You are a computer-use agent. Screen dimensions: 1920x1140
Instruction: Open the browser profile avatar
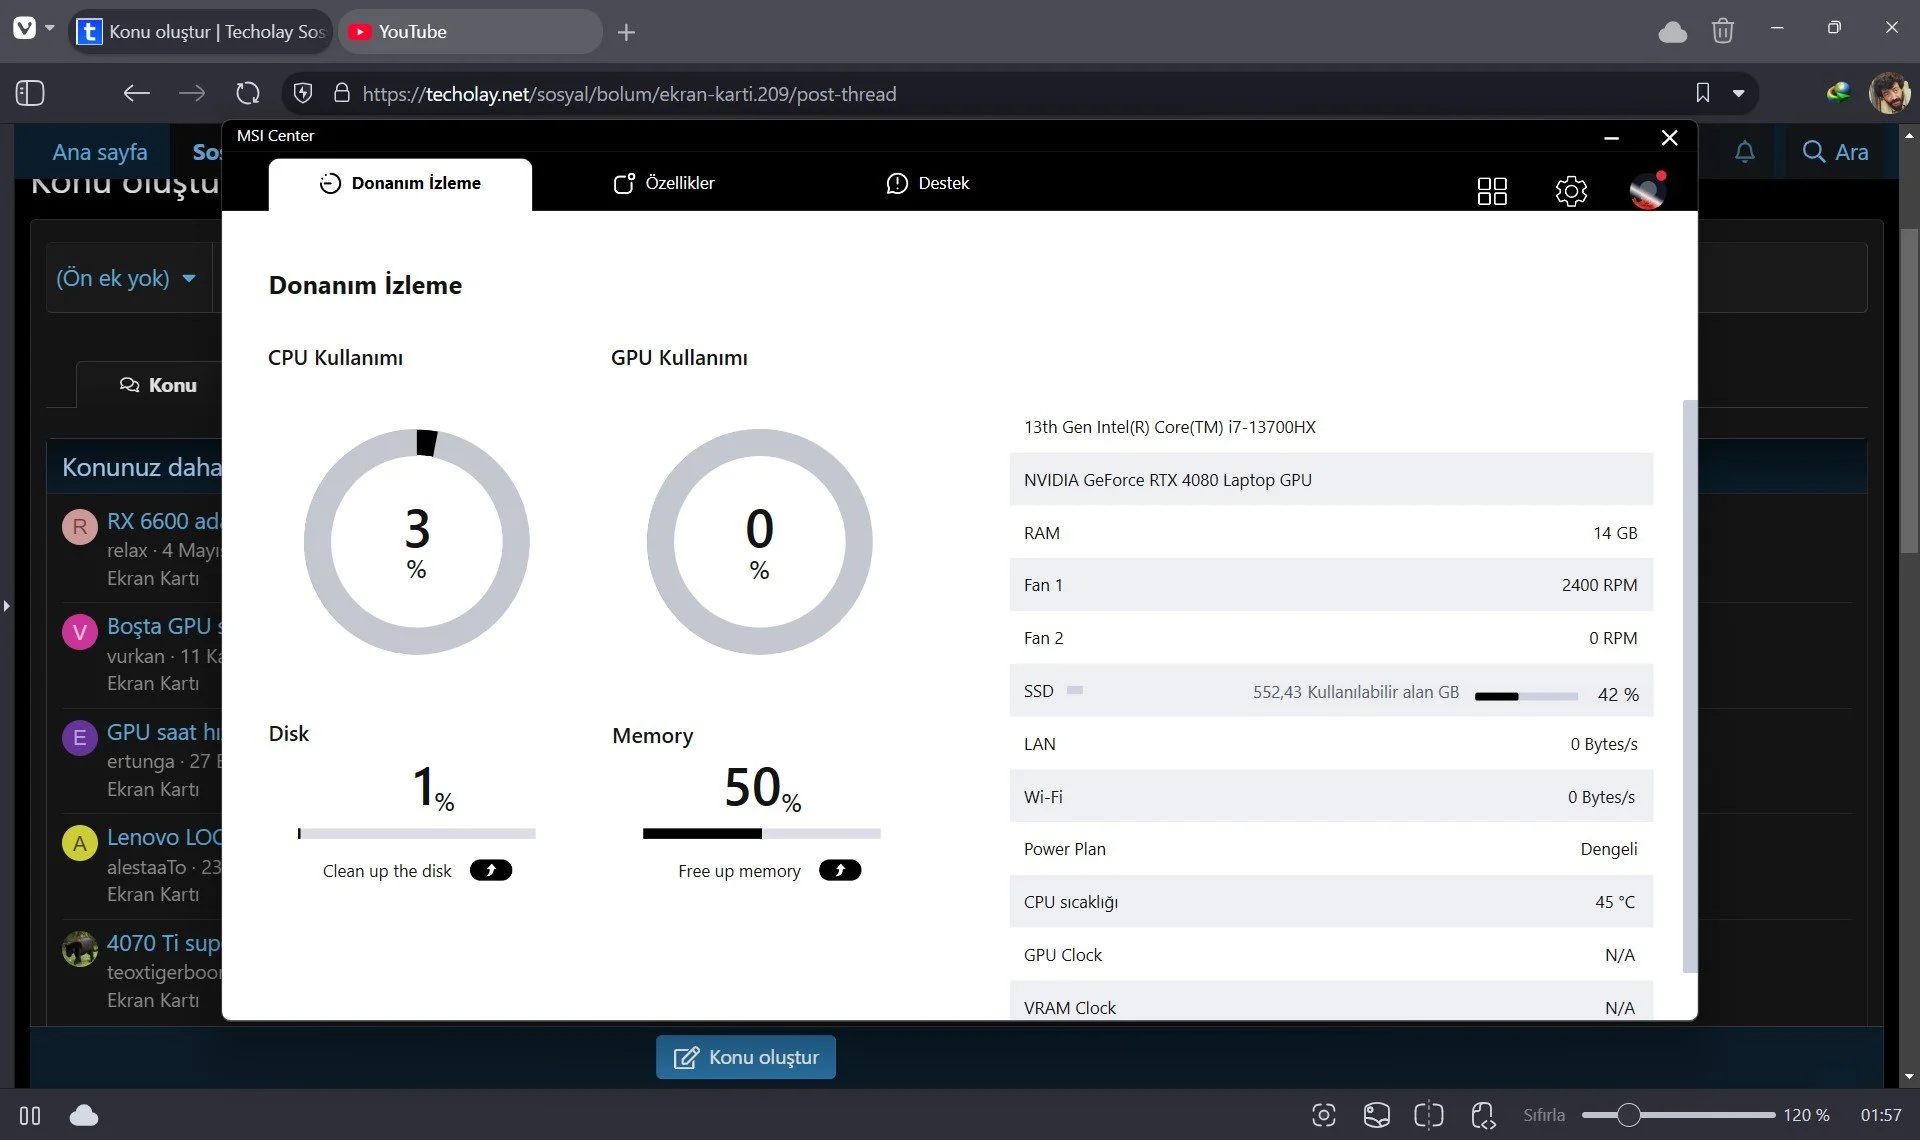click(x=1889, y=93)
